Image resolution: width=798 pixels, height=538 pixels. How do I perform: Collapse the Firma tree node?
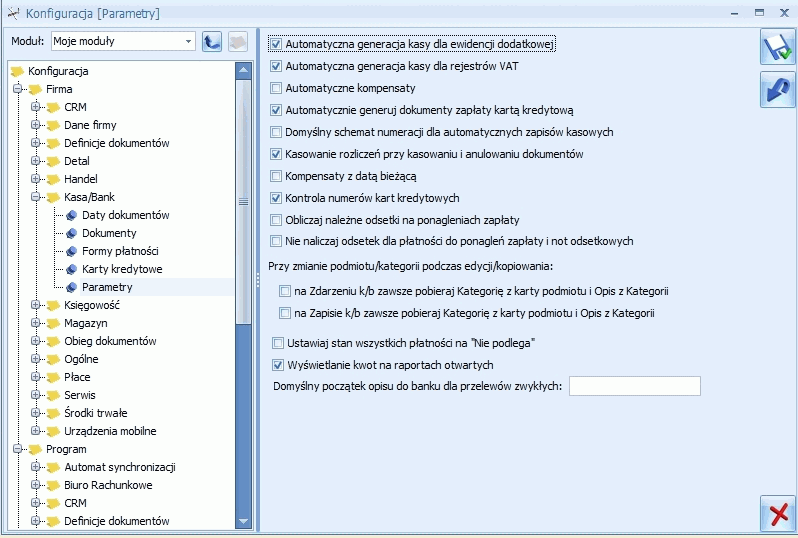[x=18, y=89]
